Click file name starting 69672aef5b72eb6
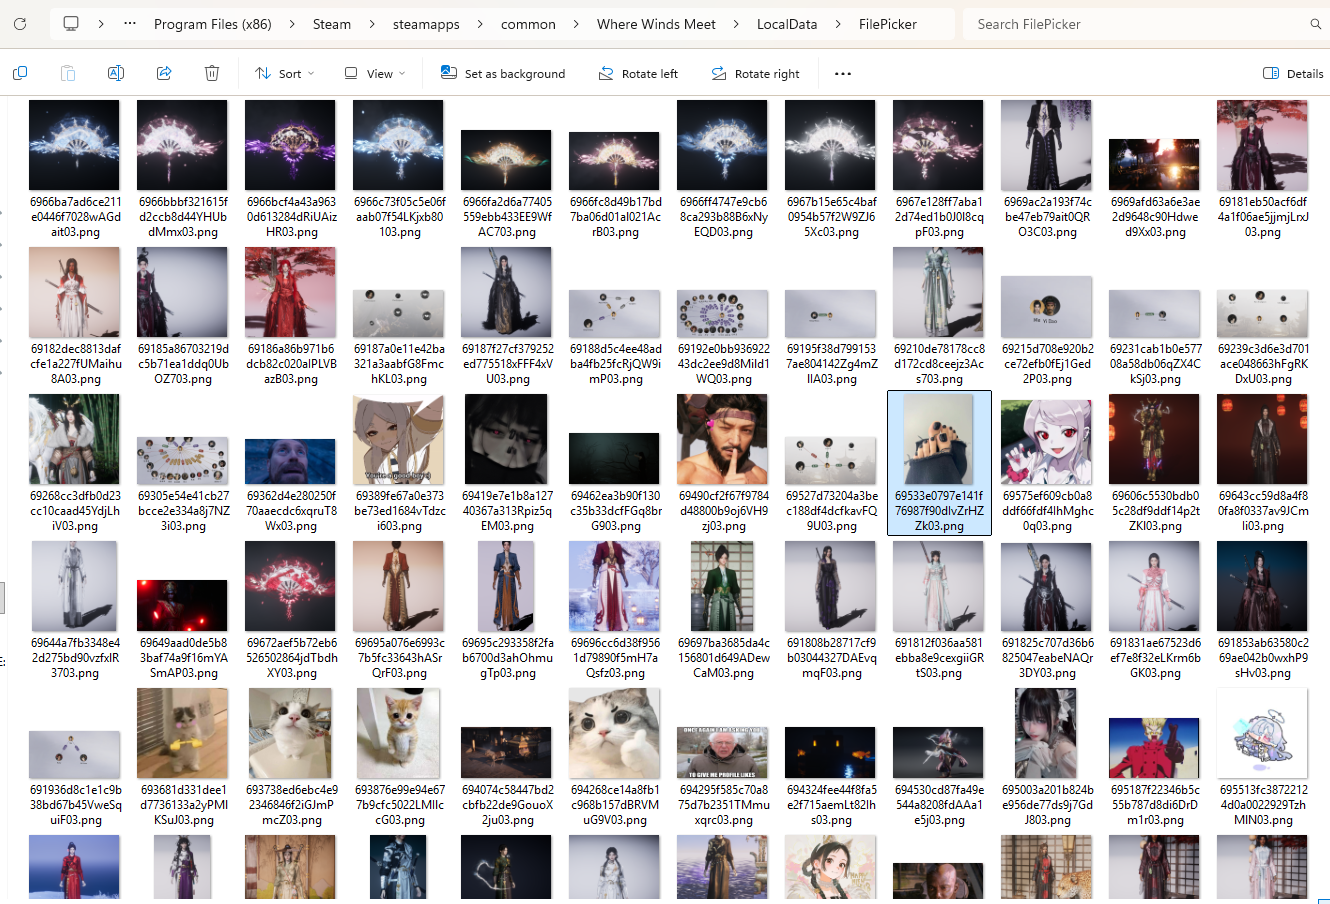The image size is (1330, 904). click(x=291, y=658)
